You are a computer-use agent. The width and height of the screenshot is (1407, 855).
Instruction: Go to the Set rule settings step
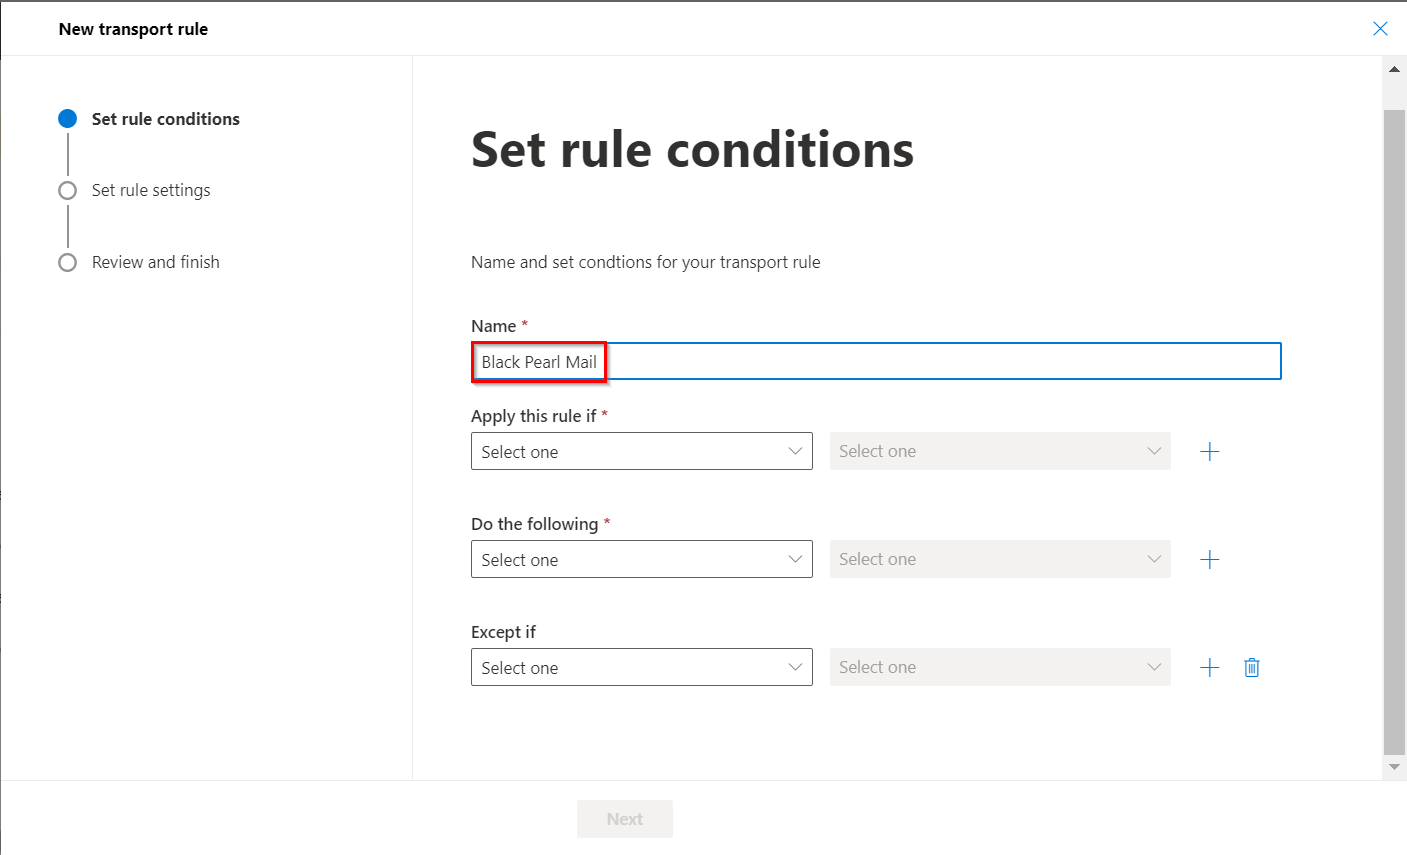[151, 190]
